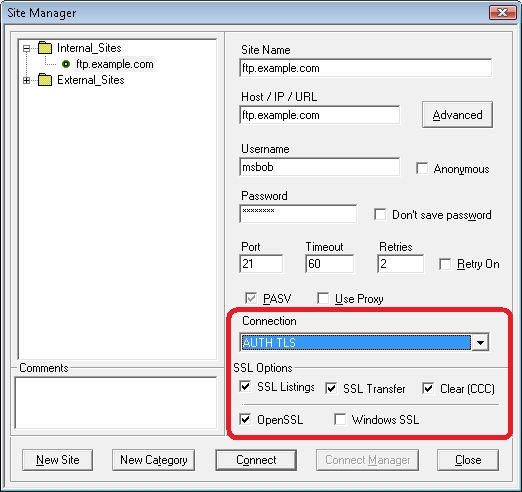Click the Internal_Sites folder icon
This screenshot has height=492, width=522.
click(x=45, y=48)
